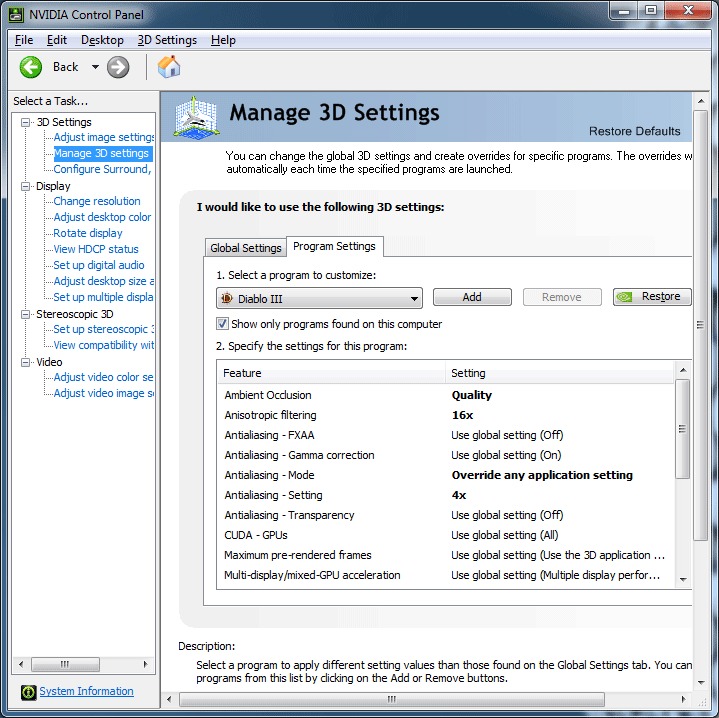Collapse the Stereoscopic 3D tree node

pos(26,314)
